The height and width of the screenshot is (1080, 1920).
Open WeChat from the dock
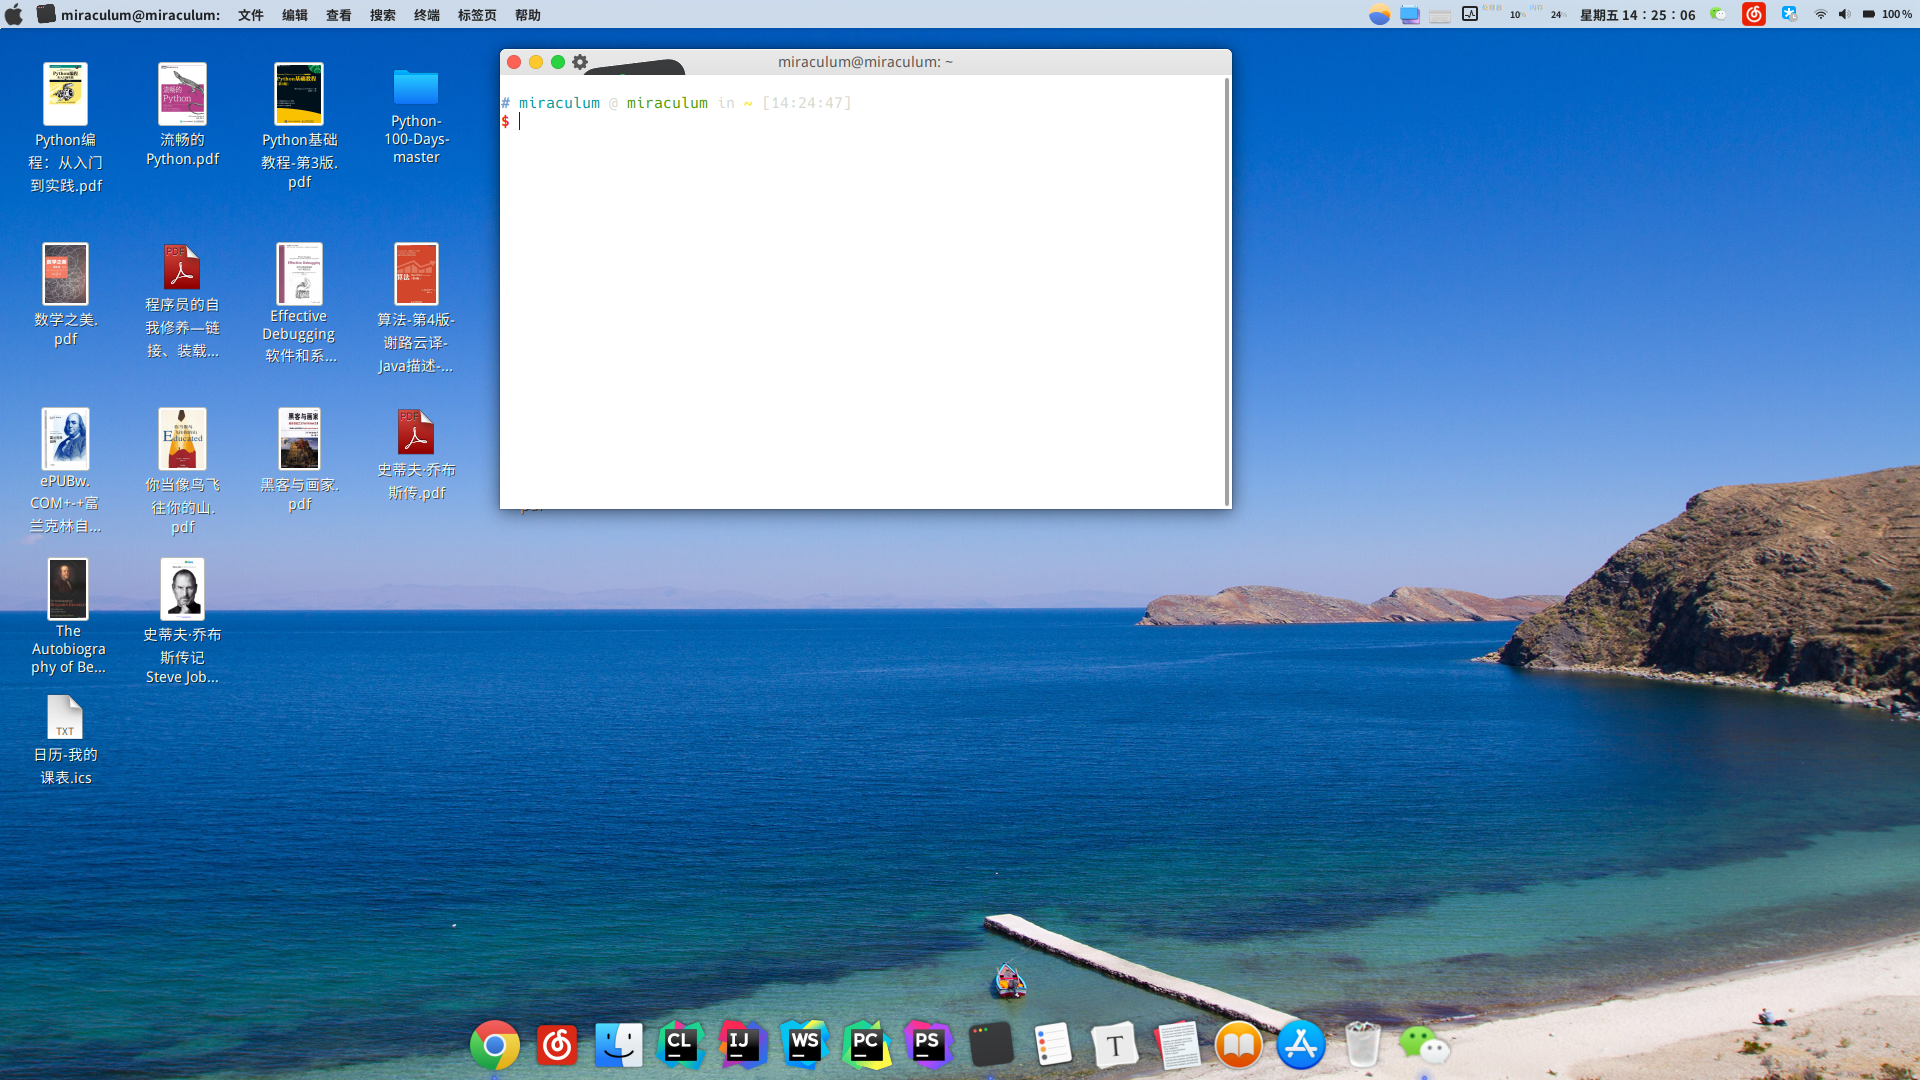(x=1423, y=1046)
